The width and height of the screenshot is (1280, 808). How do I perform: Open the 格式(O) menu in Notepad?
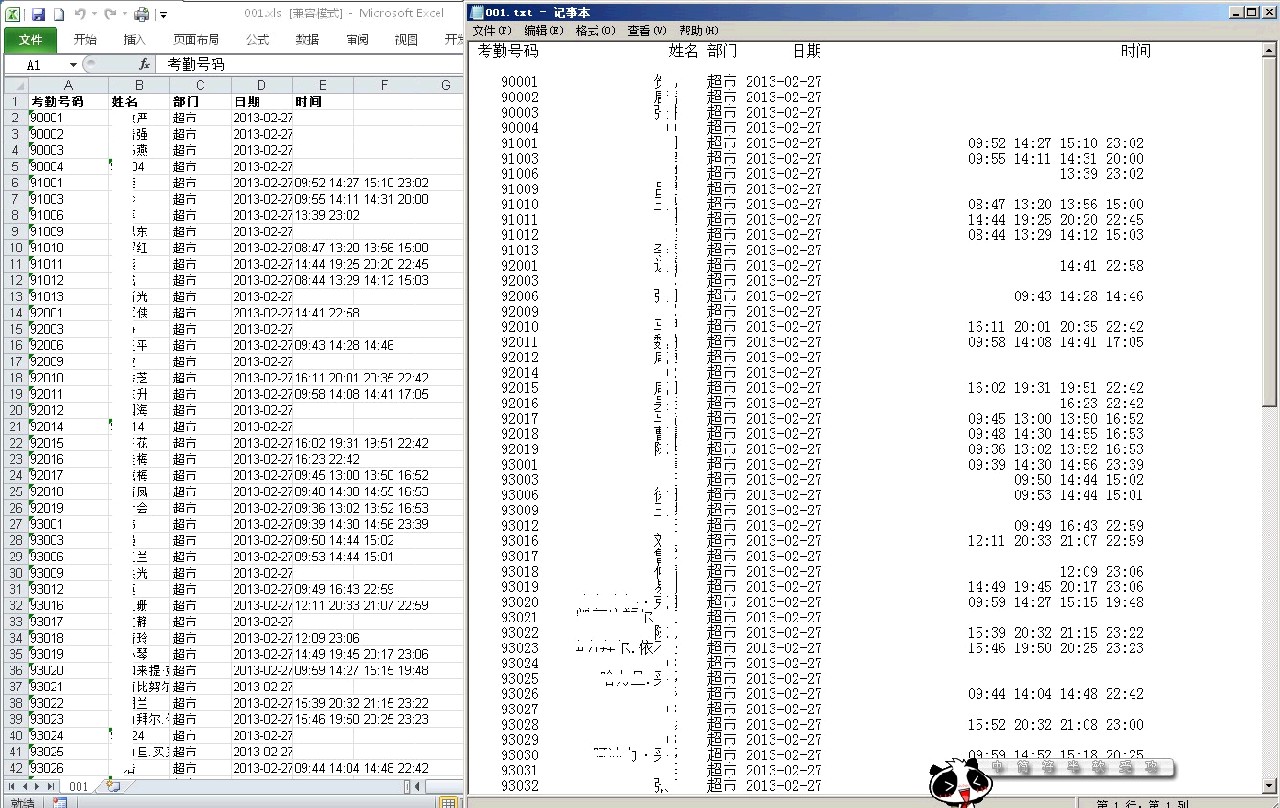(x=595, y=31)
